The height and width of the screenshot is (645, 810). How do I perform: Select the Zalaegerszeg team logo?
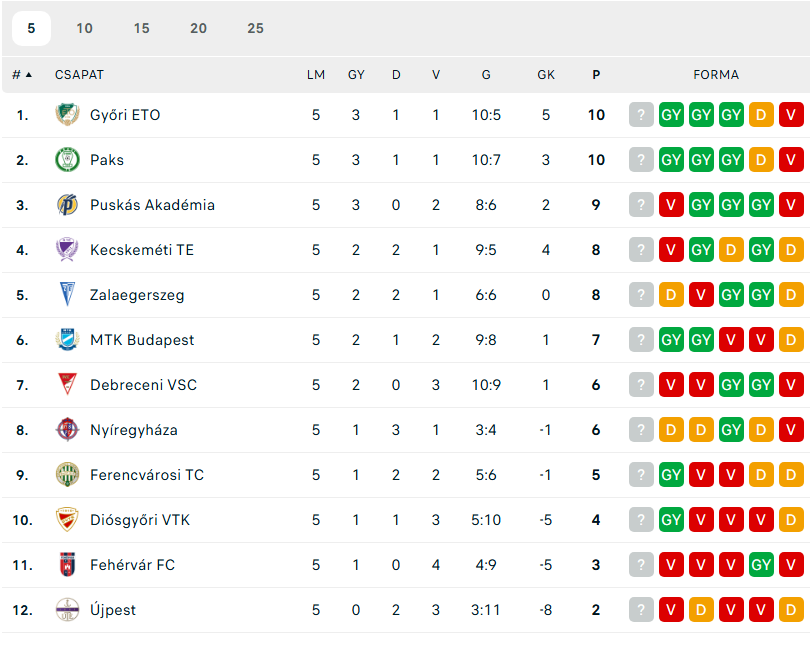point(67,294)
